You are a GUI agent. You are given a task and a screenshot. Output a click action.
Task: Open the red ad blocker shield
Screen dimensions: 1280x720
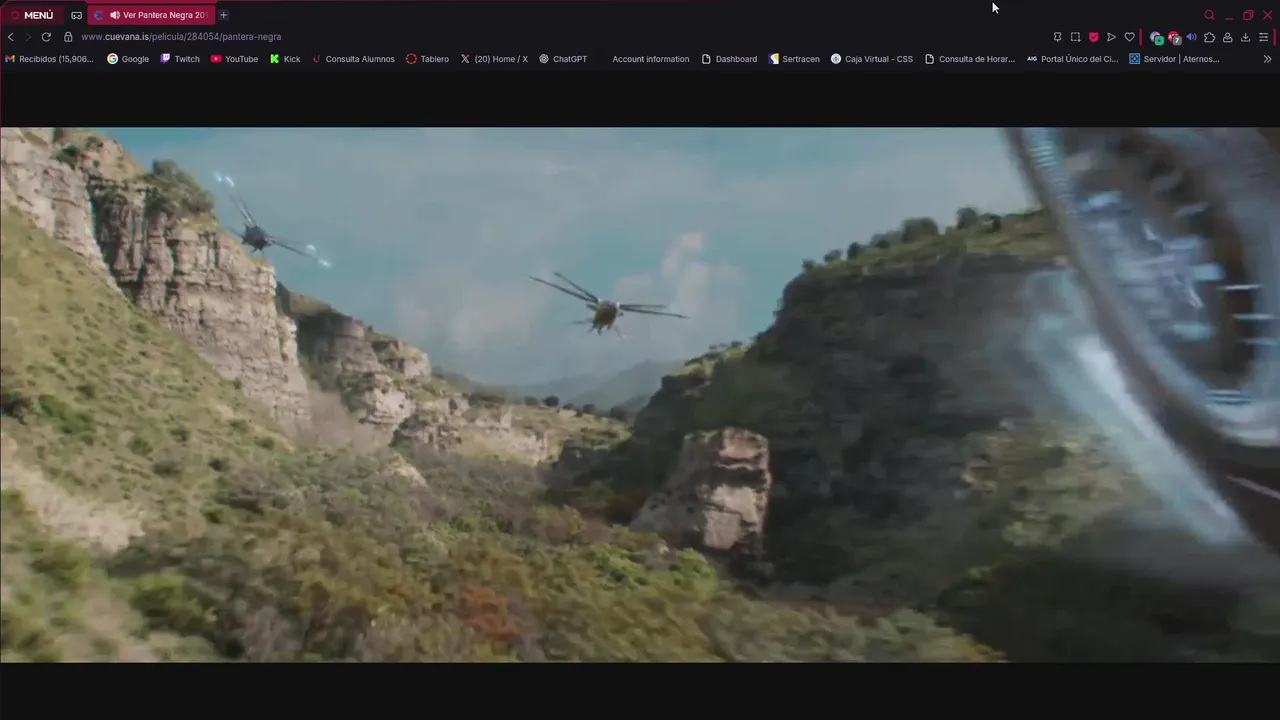[x=1093, y=37]
